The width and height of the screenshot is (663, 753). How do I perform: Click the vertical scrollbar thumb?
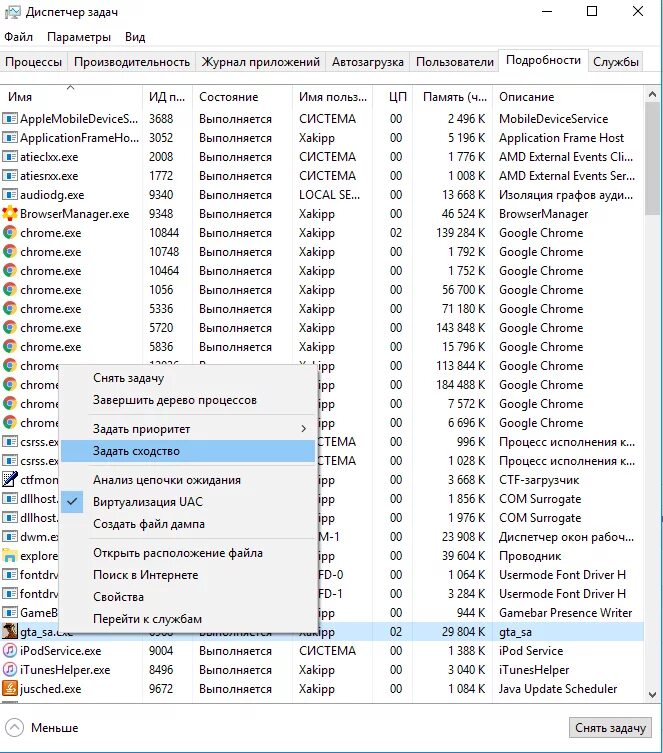(652, 158)
